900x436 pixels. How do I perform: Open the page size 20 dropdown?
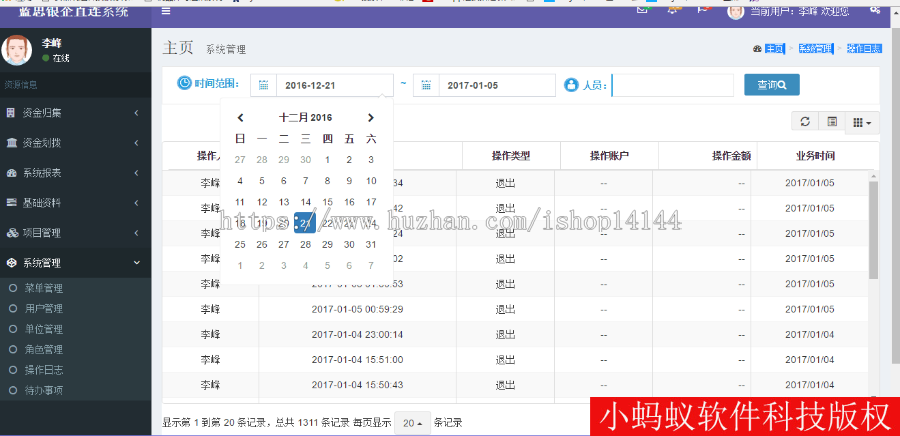pyautogui.click(x=412, y=423)
